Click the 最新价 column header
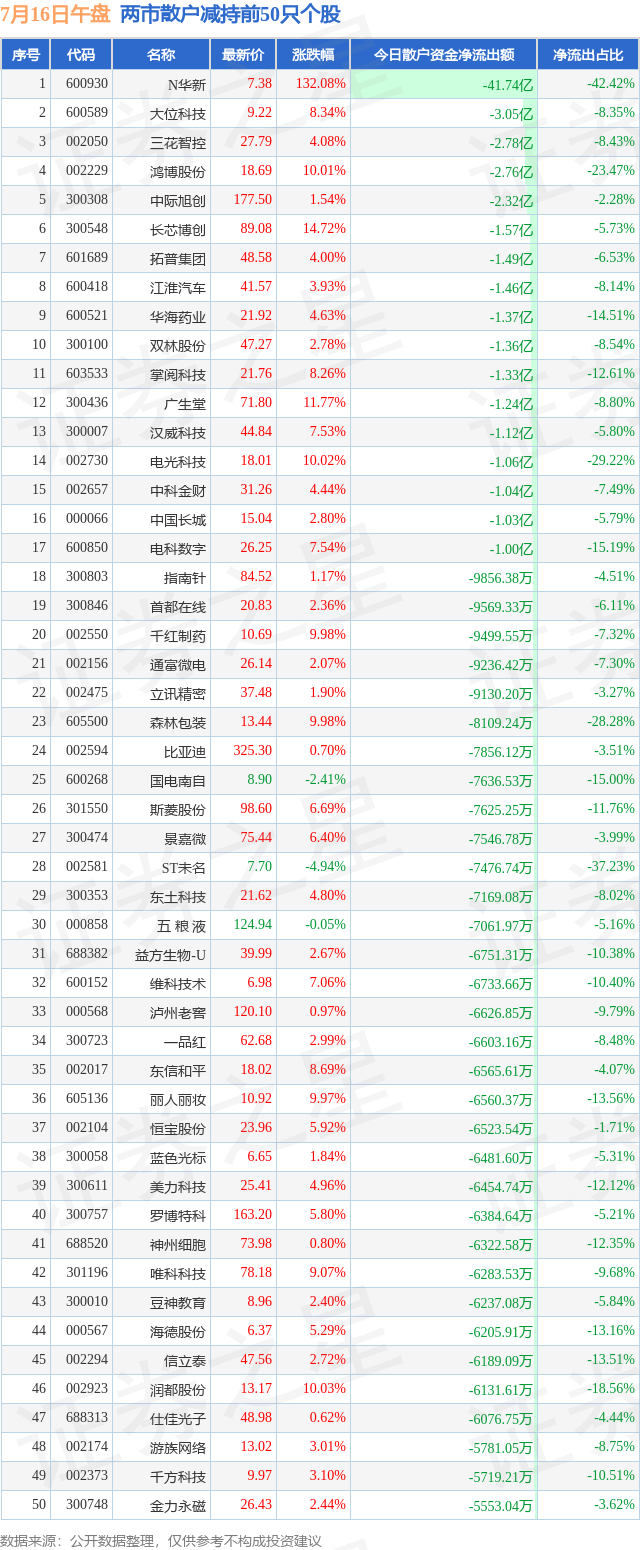The image size is (640, 1550). pyautogui.click(x=243, y=55)
